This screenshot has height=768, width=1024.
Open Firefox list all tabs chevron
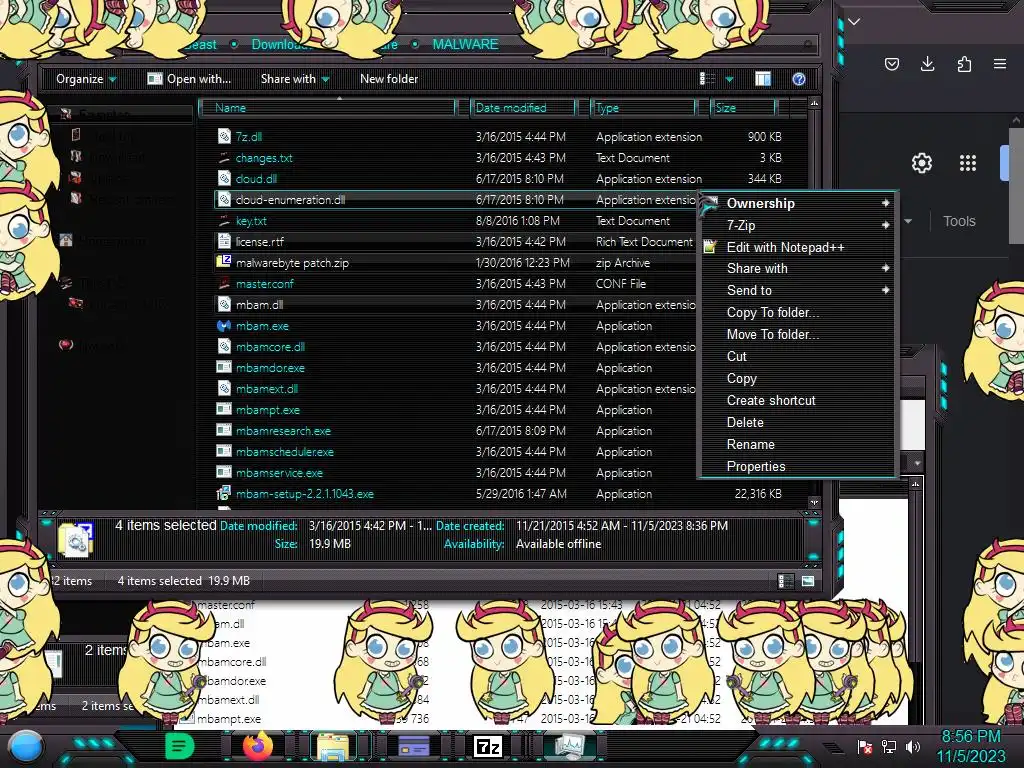tap(854, 22)
